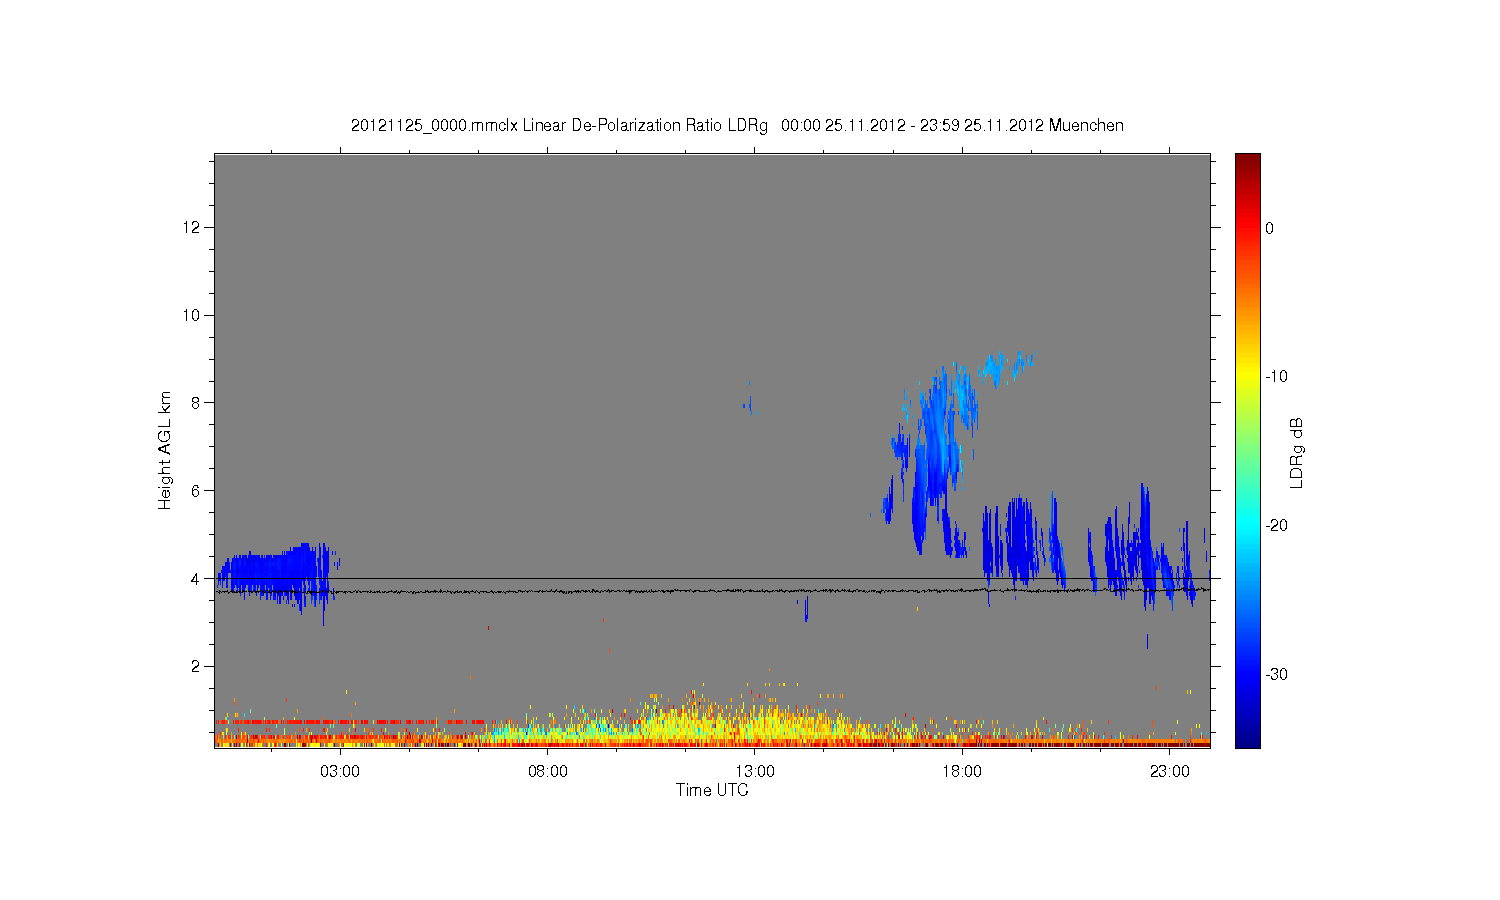
Task: Click the colorbar value 0 label
Action: (x=1270, y=228)
